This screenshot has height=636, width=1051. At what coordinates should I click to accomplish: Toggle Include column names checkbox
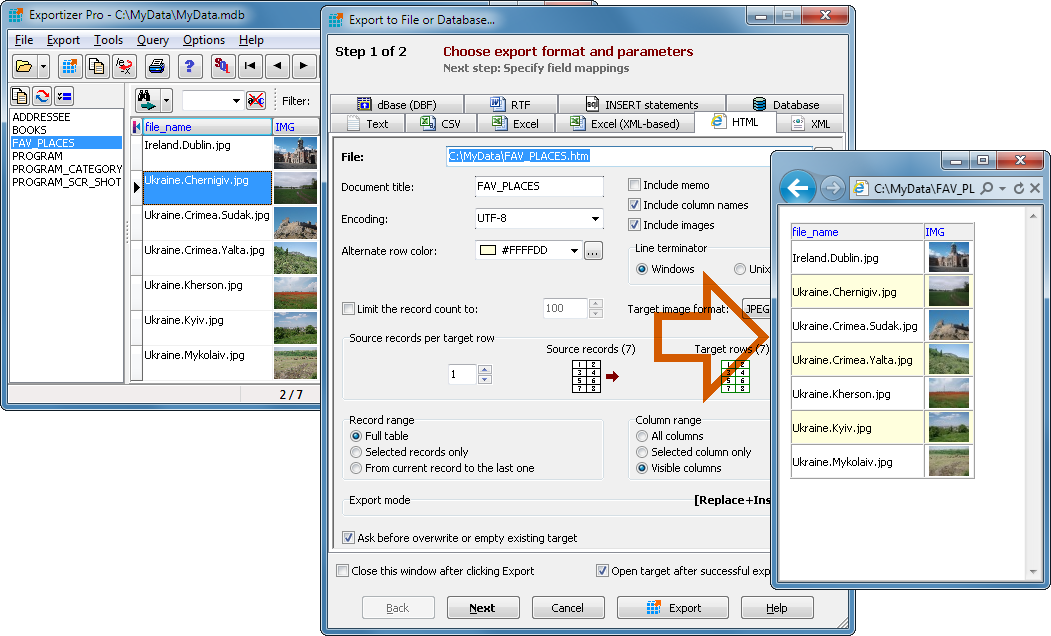pyautogui.click(x=634, y=205)
